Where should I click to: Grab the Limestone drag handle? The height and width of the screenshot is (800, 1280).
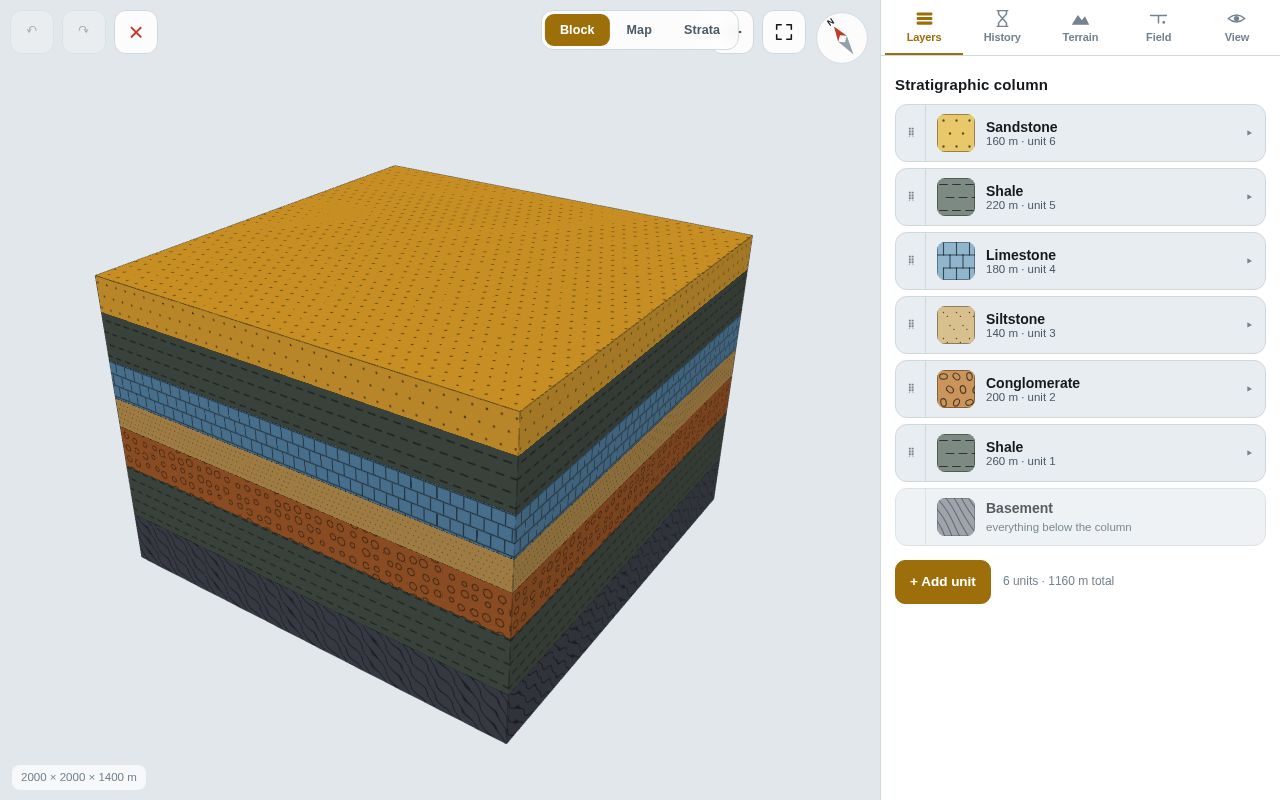coord(911,261)
